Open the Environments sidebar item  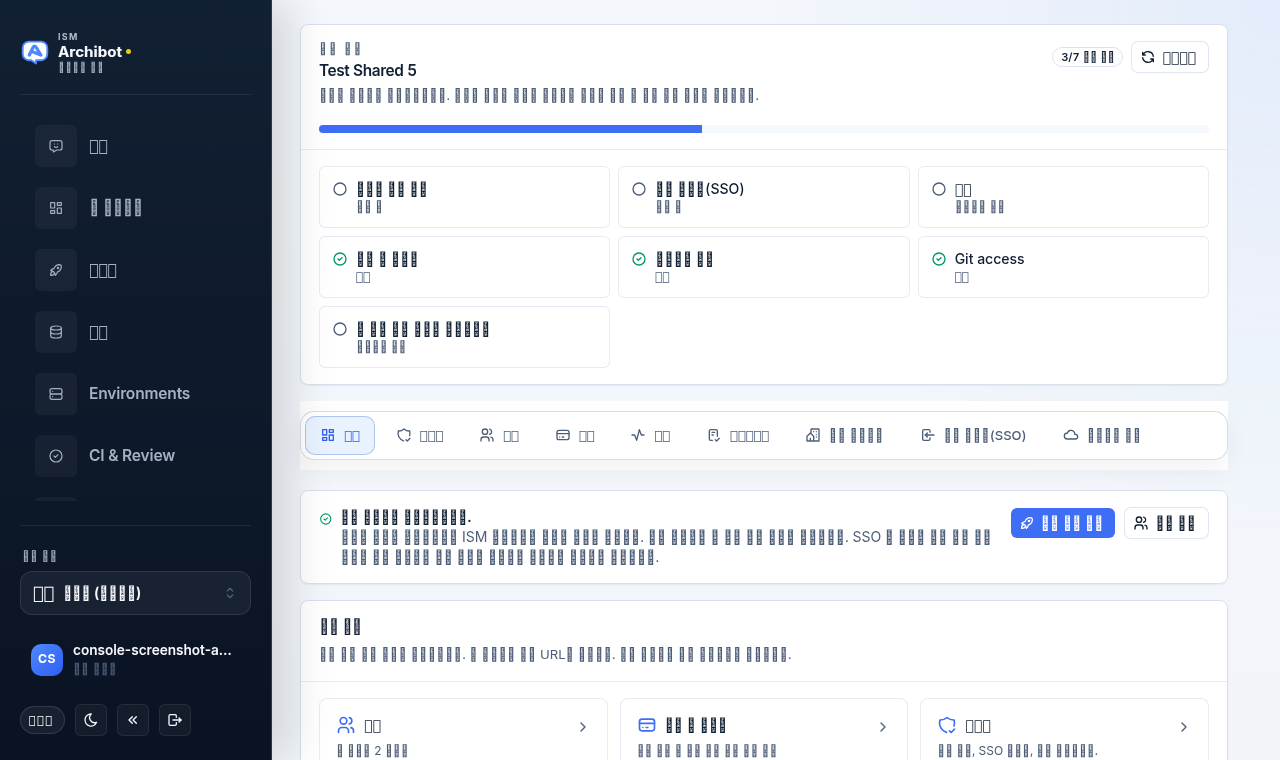(x=135, y=394)
